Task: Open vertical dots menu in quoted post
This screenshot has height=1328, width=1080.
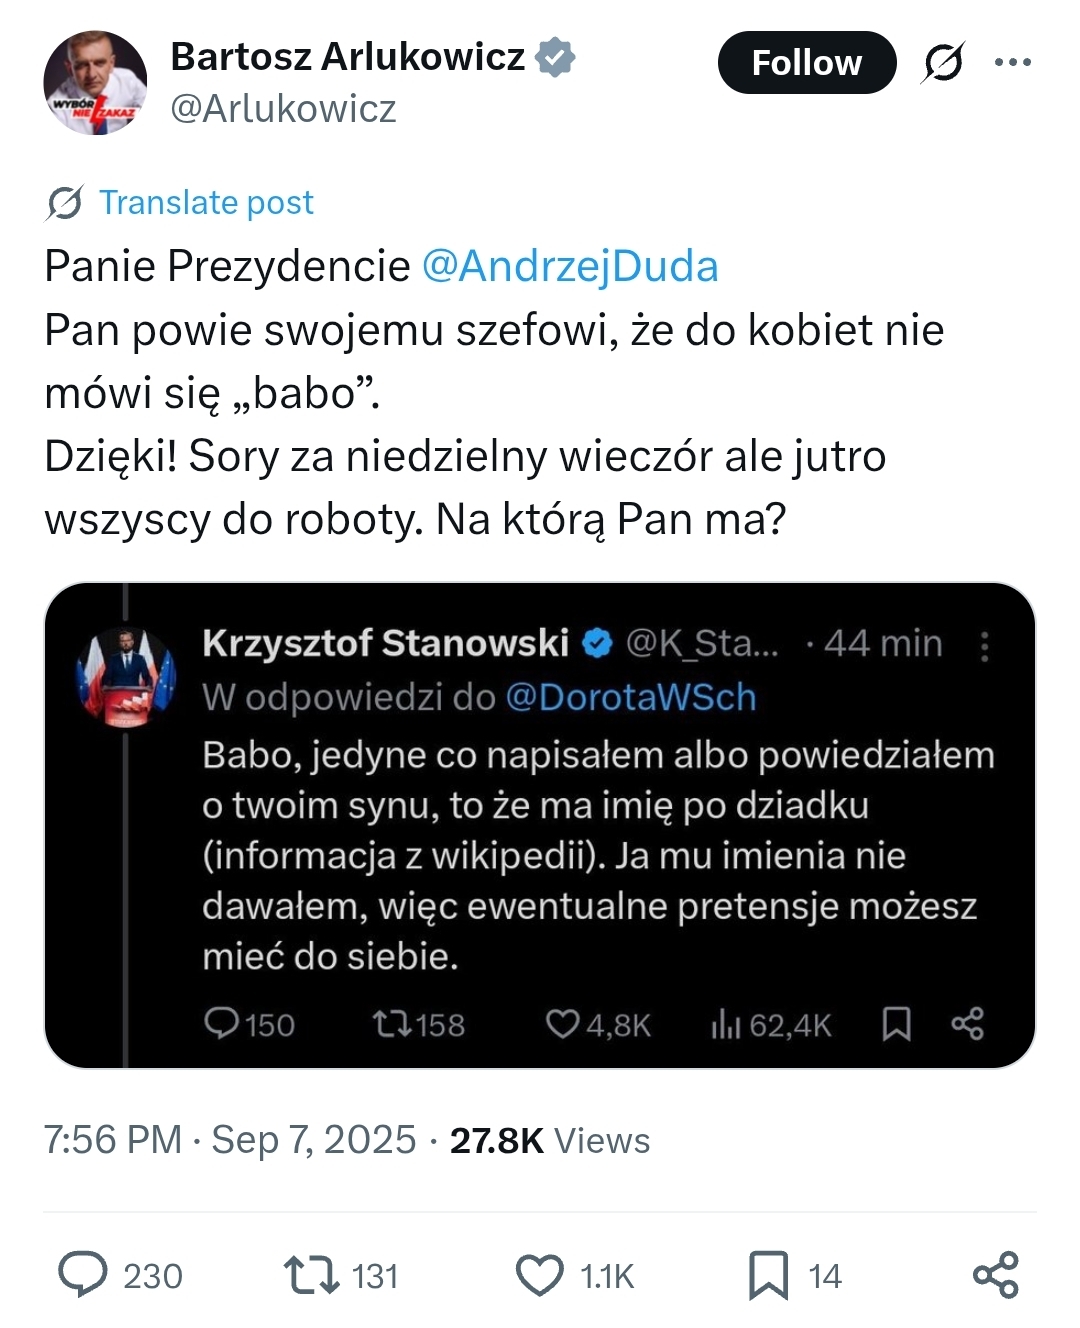Action: pyautogui.click(x=985, y=646)
